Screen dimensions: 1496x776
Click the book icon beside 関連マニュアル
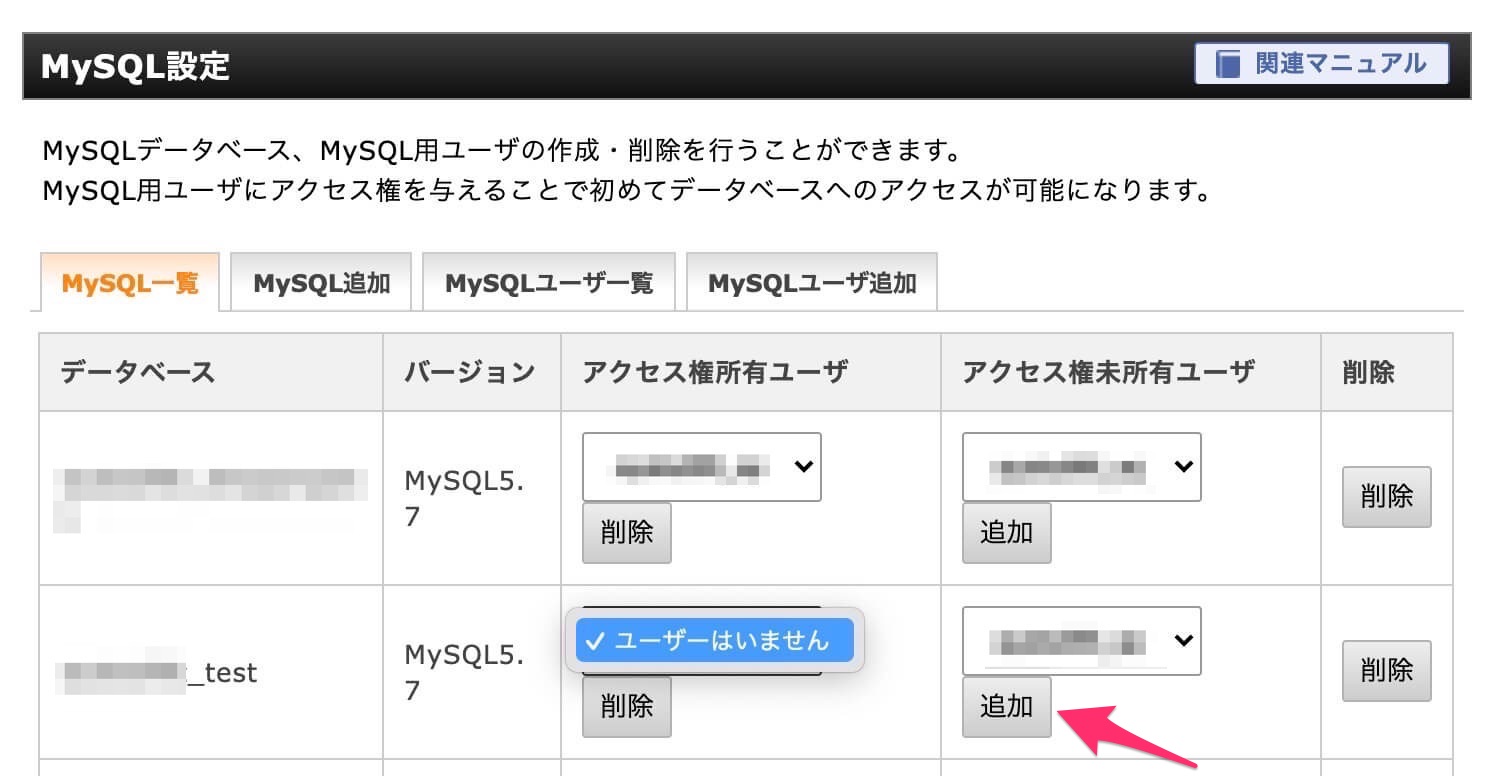pos(1227,65)
